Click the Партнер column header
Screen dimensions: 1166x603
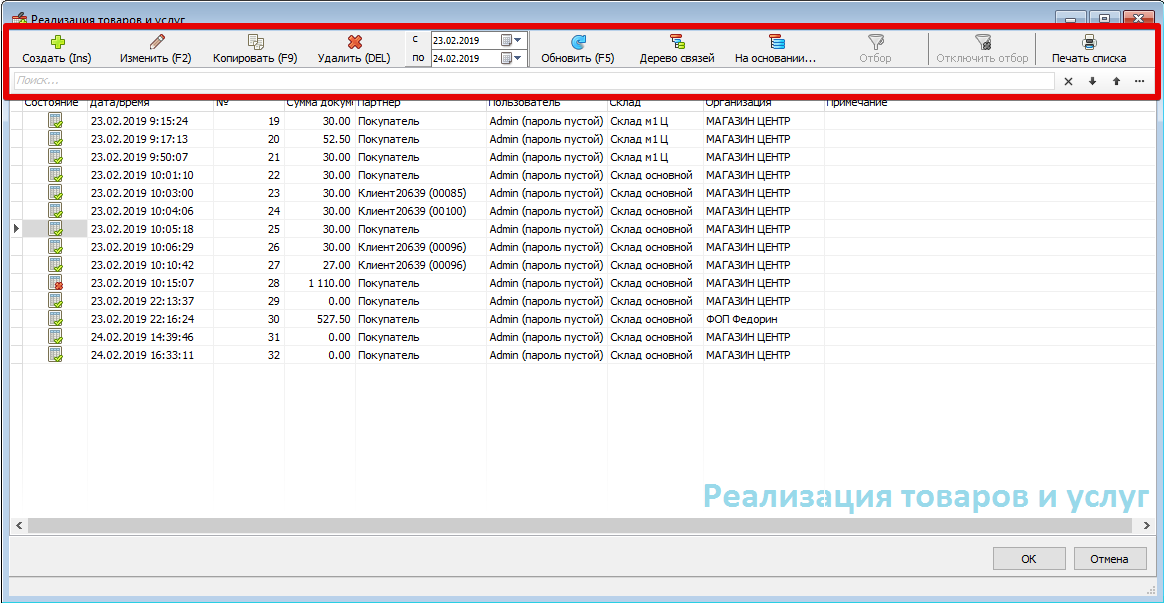(x=420, y=103)
